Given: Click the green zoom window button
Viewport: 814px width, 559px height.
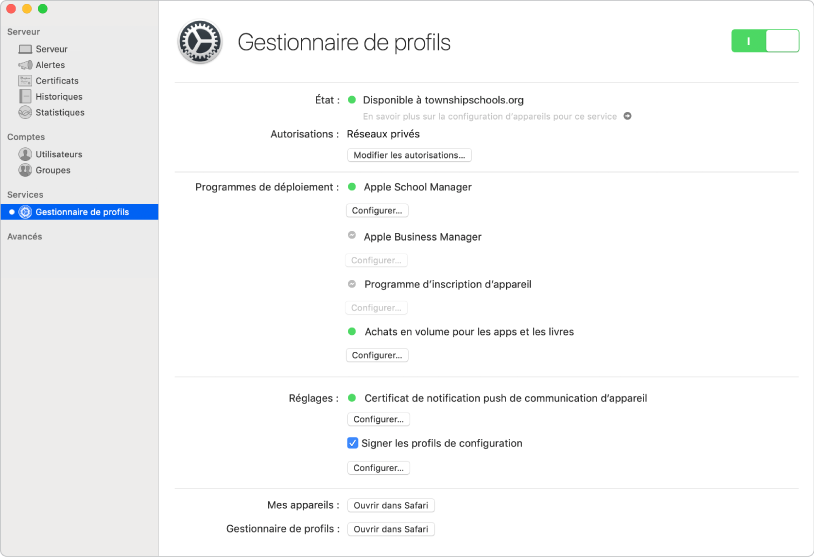Looking at the screenshot, I should coord(43,9).
